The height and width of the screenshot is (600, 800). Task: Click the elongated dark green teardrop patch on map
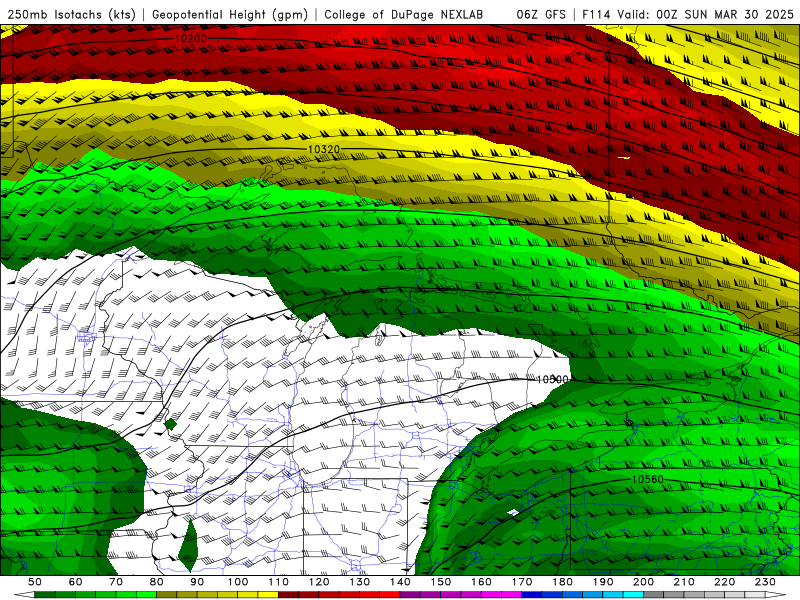pos(188,545)
